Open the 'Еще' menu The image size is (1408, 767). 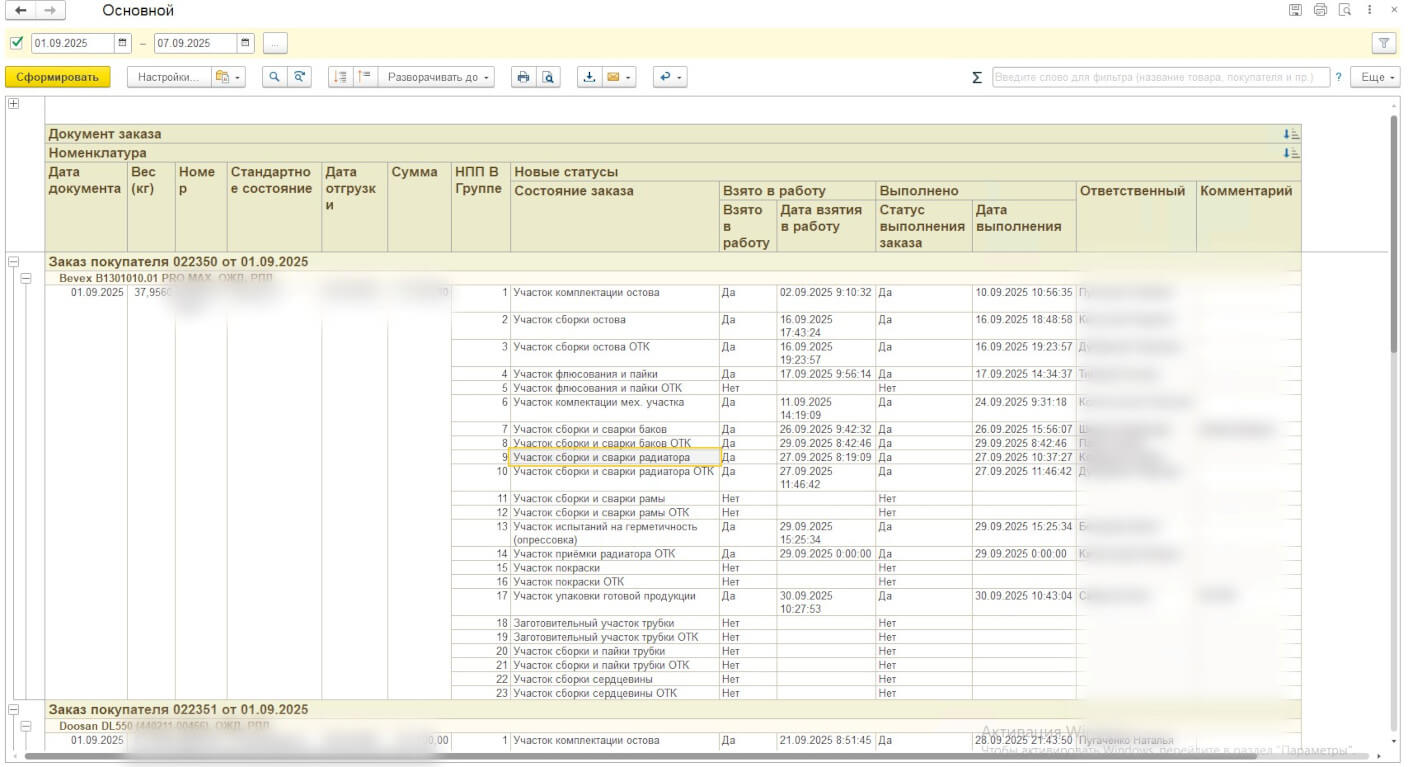click(1374, 77)
